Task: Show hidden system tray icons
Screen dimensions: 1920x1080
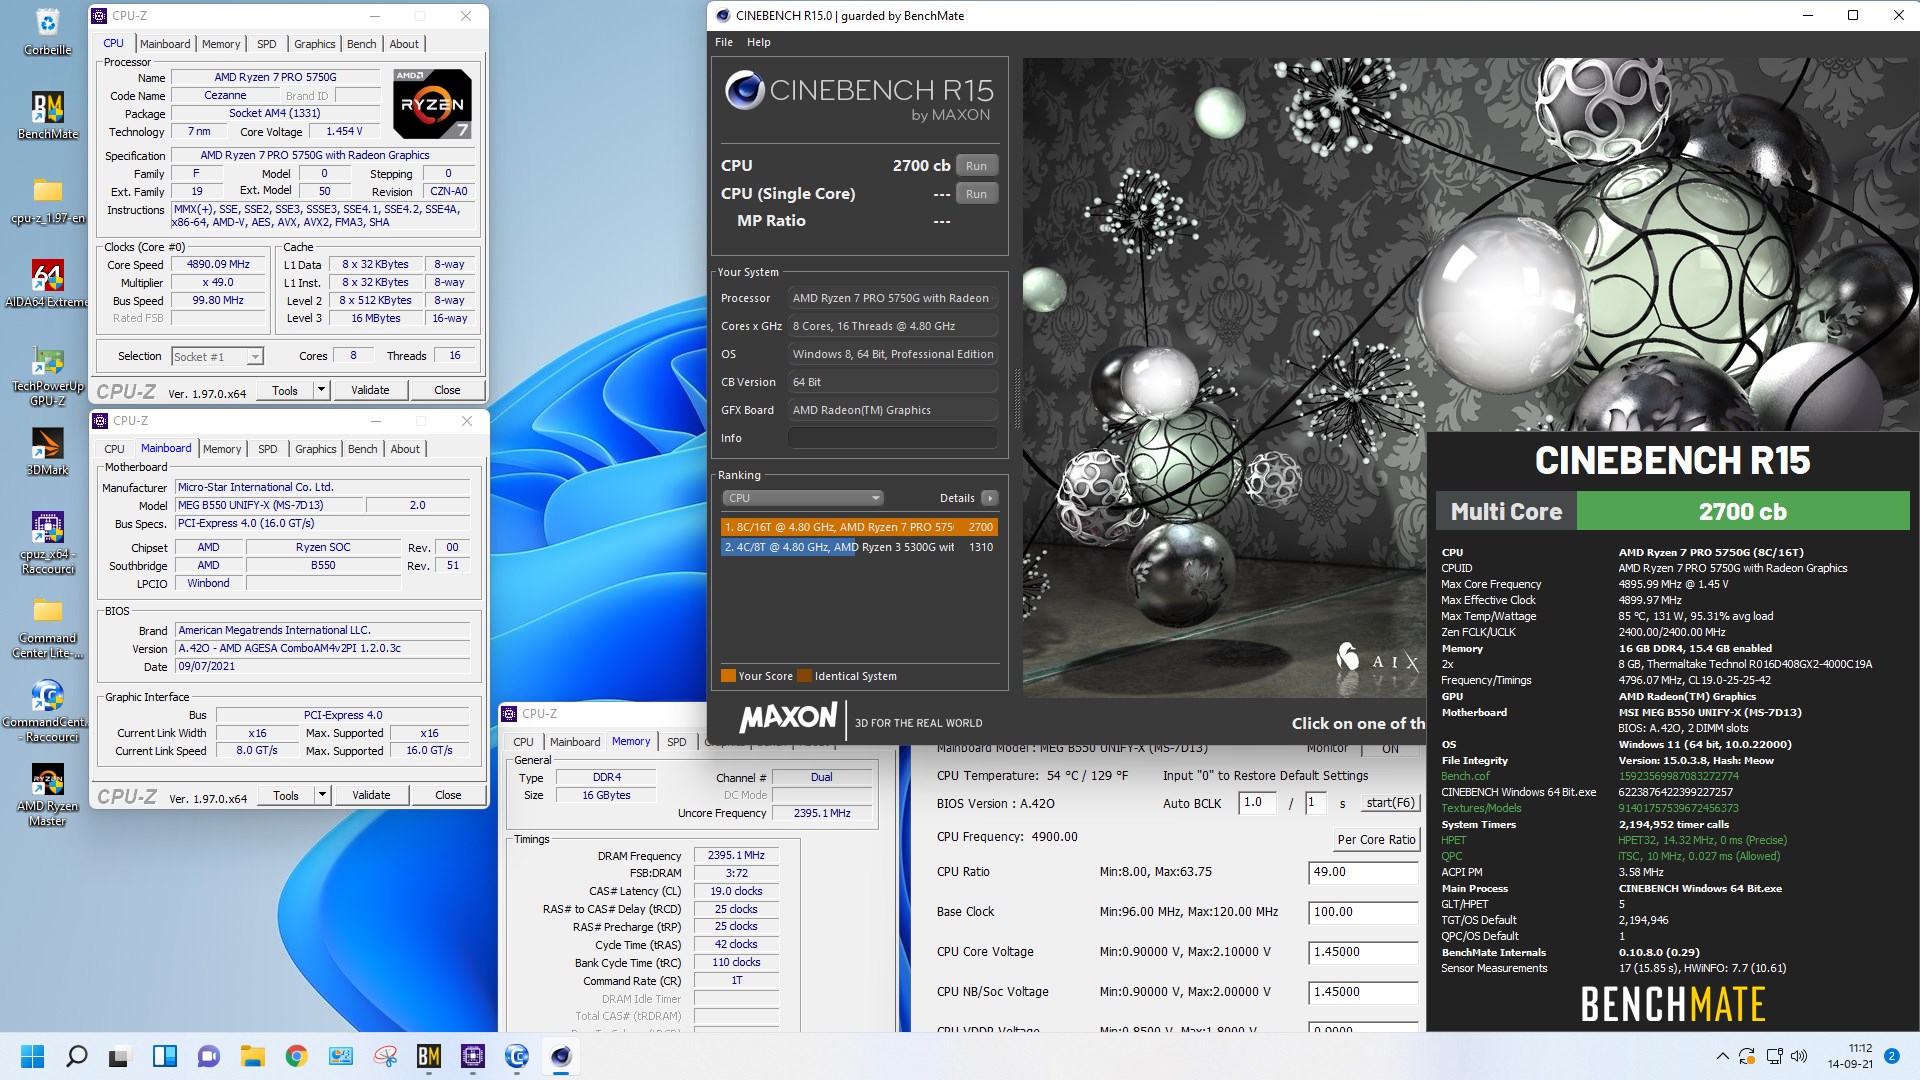Action: click(1722, 1056)
